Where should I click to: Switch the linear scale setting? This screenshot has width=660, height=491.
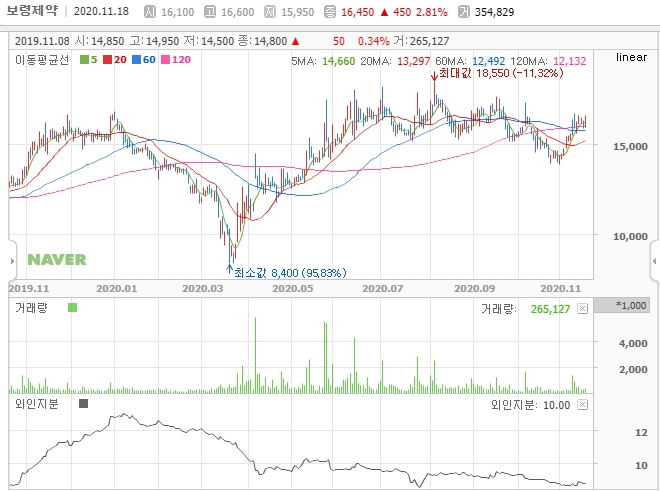pyautogui.click(x=631, y=57)
